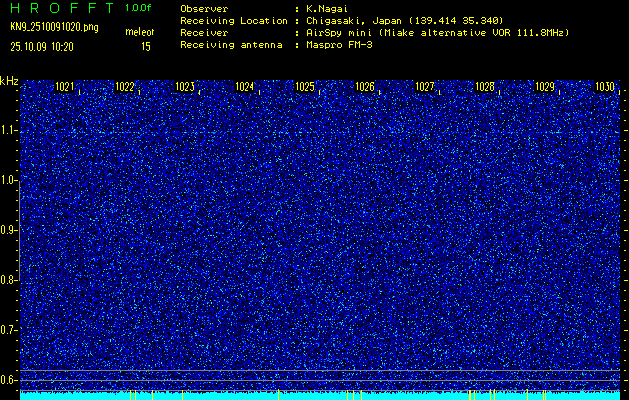Click the 1030 time marker

point(604,87)
